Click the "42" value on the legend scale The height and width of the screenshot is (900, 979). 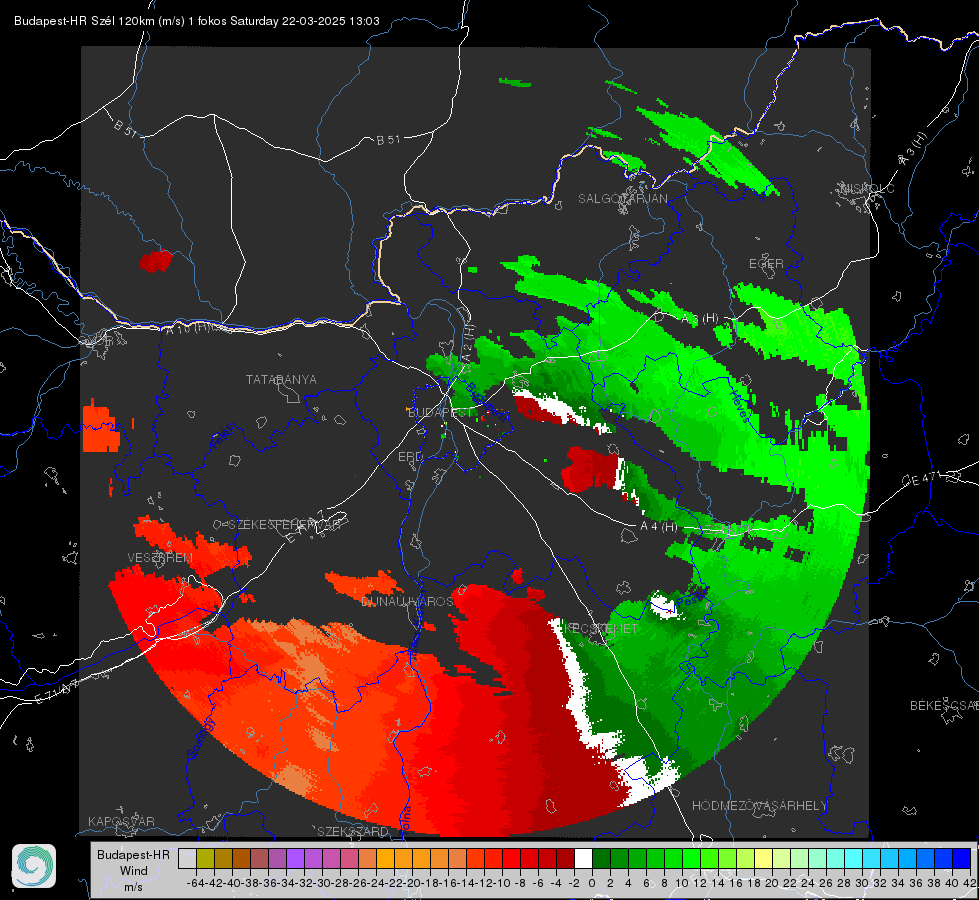pos(969,883)
